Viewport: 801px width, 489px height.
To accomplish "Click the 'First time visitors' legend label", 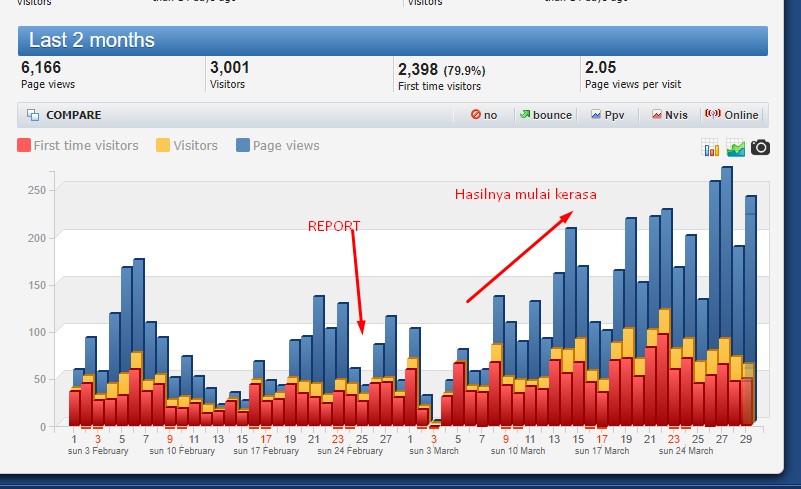I will click(86, 146).
